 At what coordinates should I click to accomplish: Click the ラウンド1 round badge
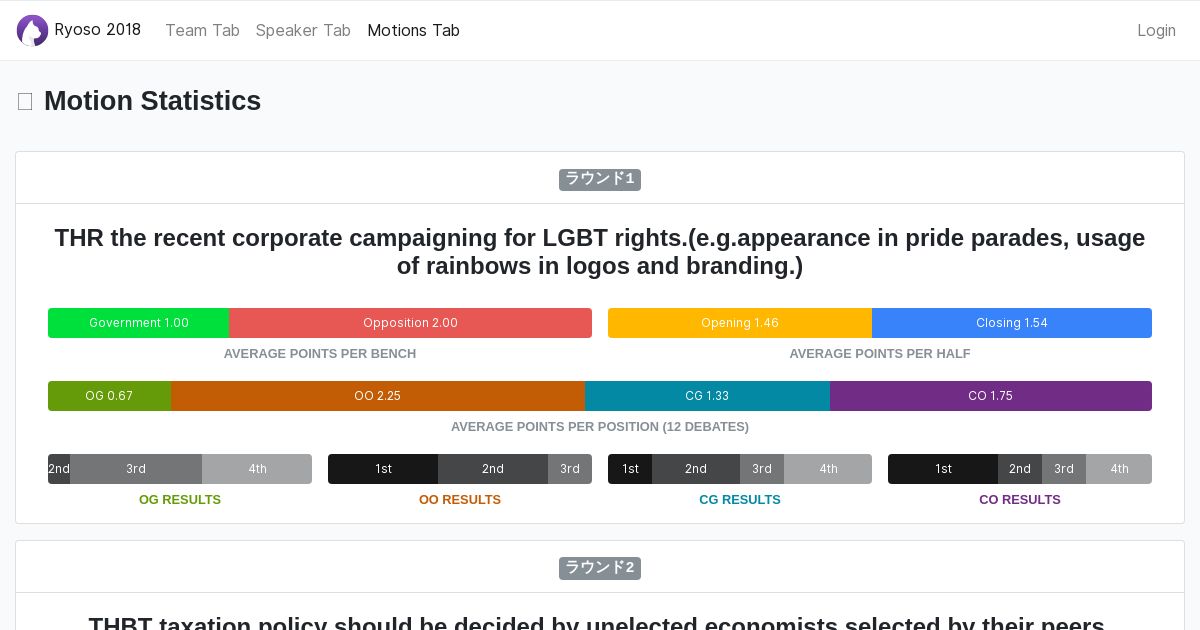pyautogui.click(x=599, y=179)
